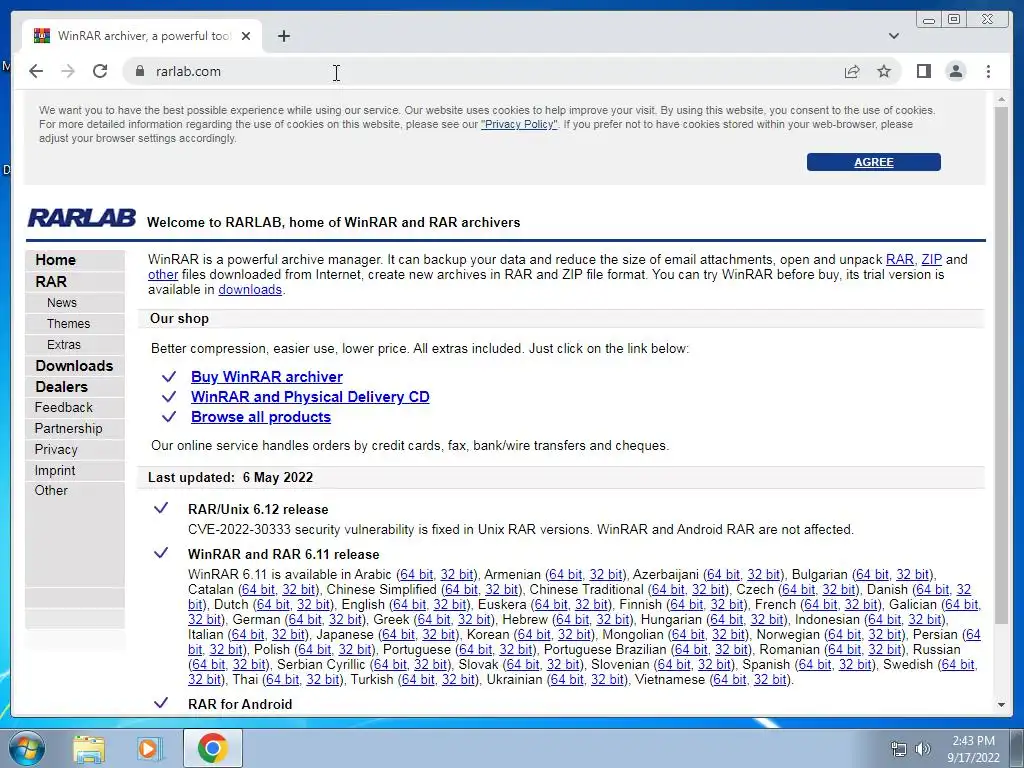The width and height of the screenshot is (1024, 768).
Task: Open Home in the sidebar
Action: tap(56, 260)
